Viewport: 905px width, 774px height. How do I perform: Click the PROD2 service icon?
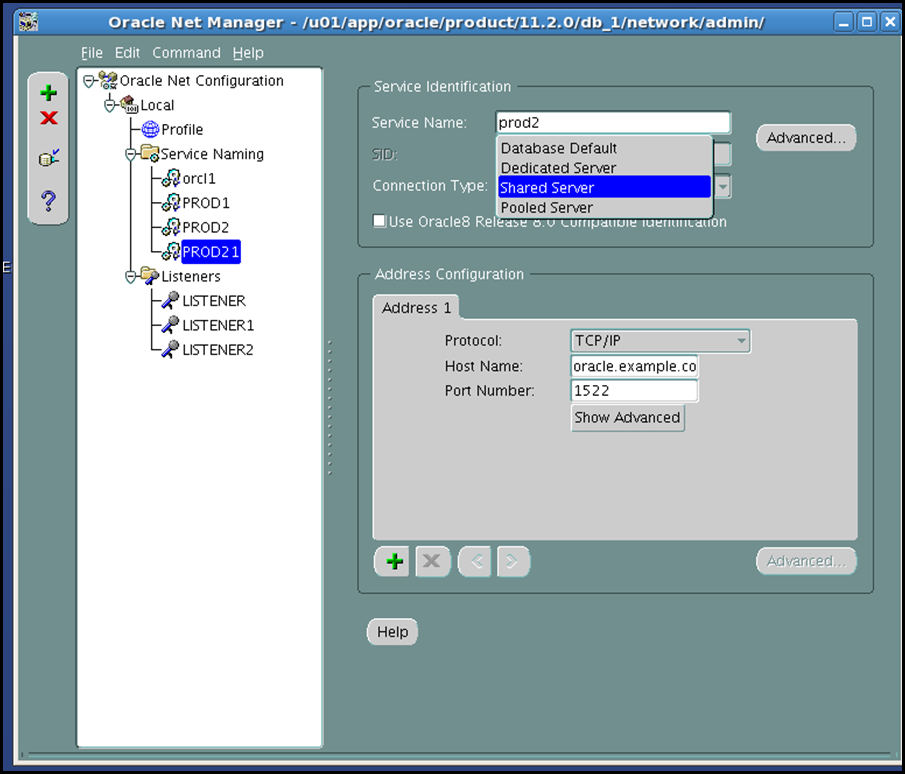click(x=171, y=227)
